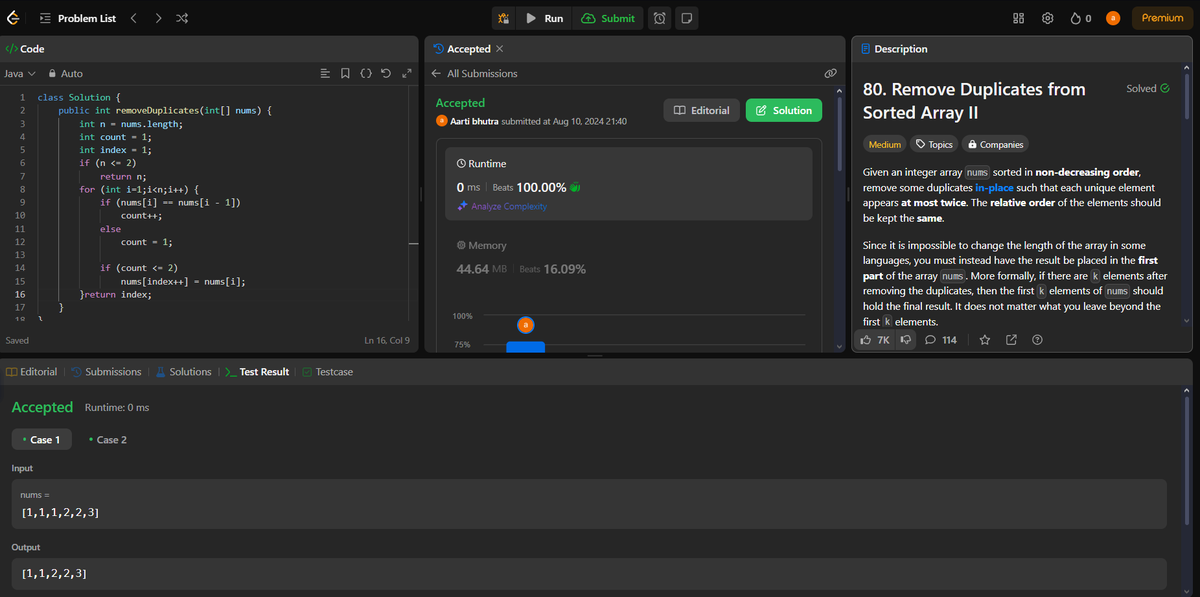The image size is (1200, 597).
Task: Switch to the Submissions tab
Action: point(106,371)
